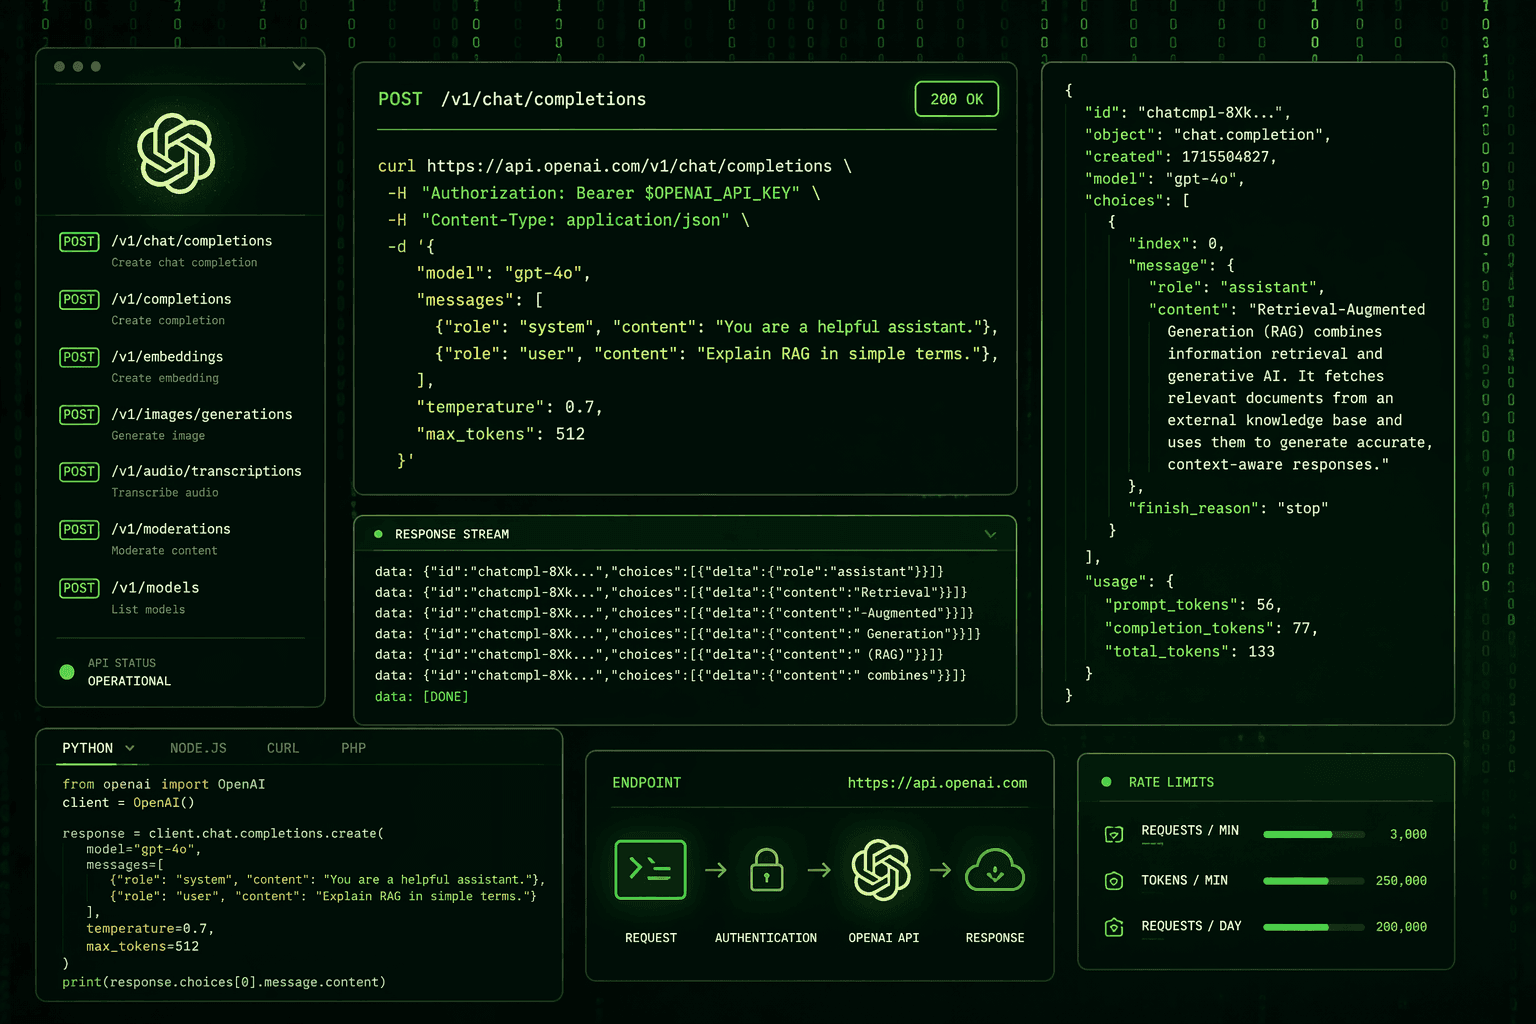Viewport: 1536px width, 1024px height.
Task: Click the Requests / Min icon
Action: pyautogui.click(x=1114, y=834)
